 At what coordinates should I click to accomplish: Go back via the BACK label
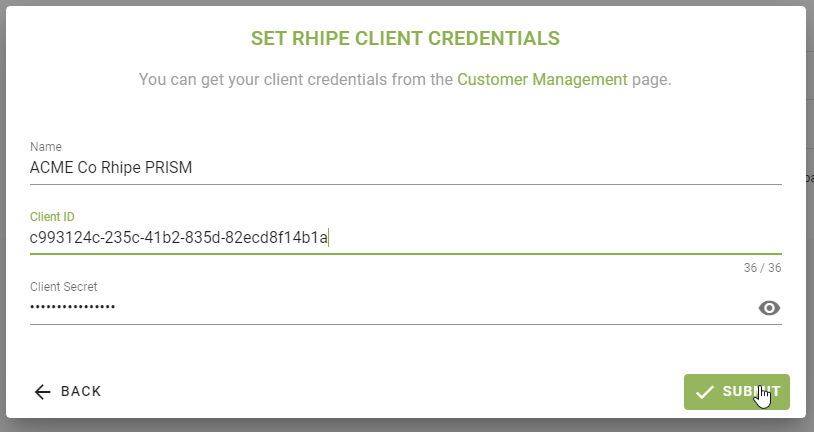tap(81, 391)
